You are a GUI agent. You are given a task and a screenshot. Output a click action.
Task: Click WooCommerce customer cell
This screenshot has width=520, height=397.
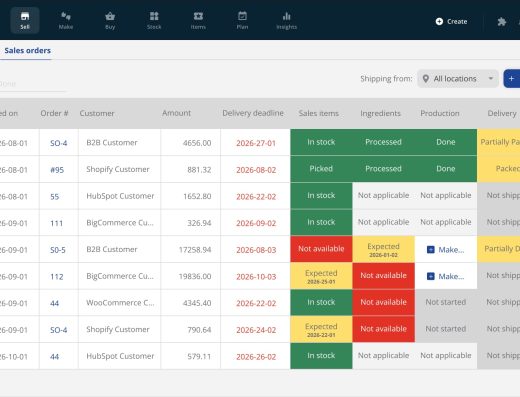(x=120, y=303)
